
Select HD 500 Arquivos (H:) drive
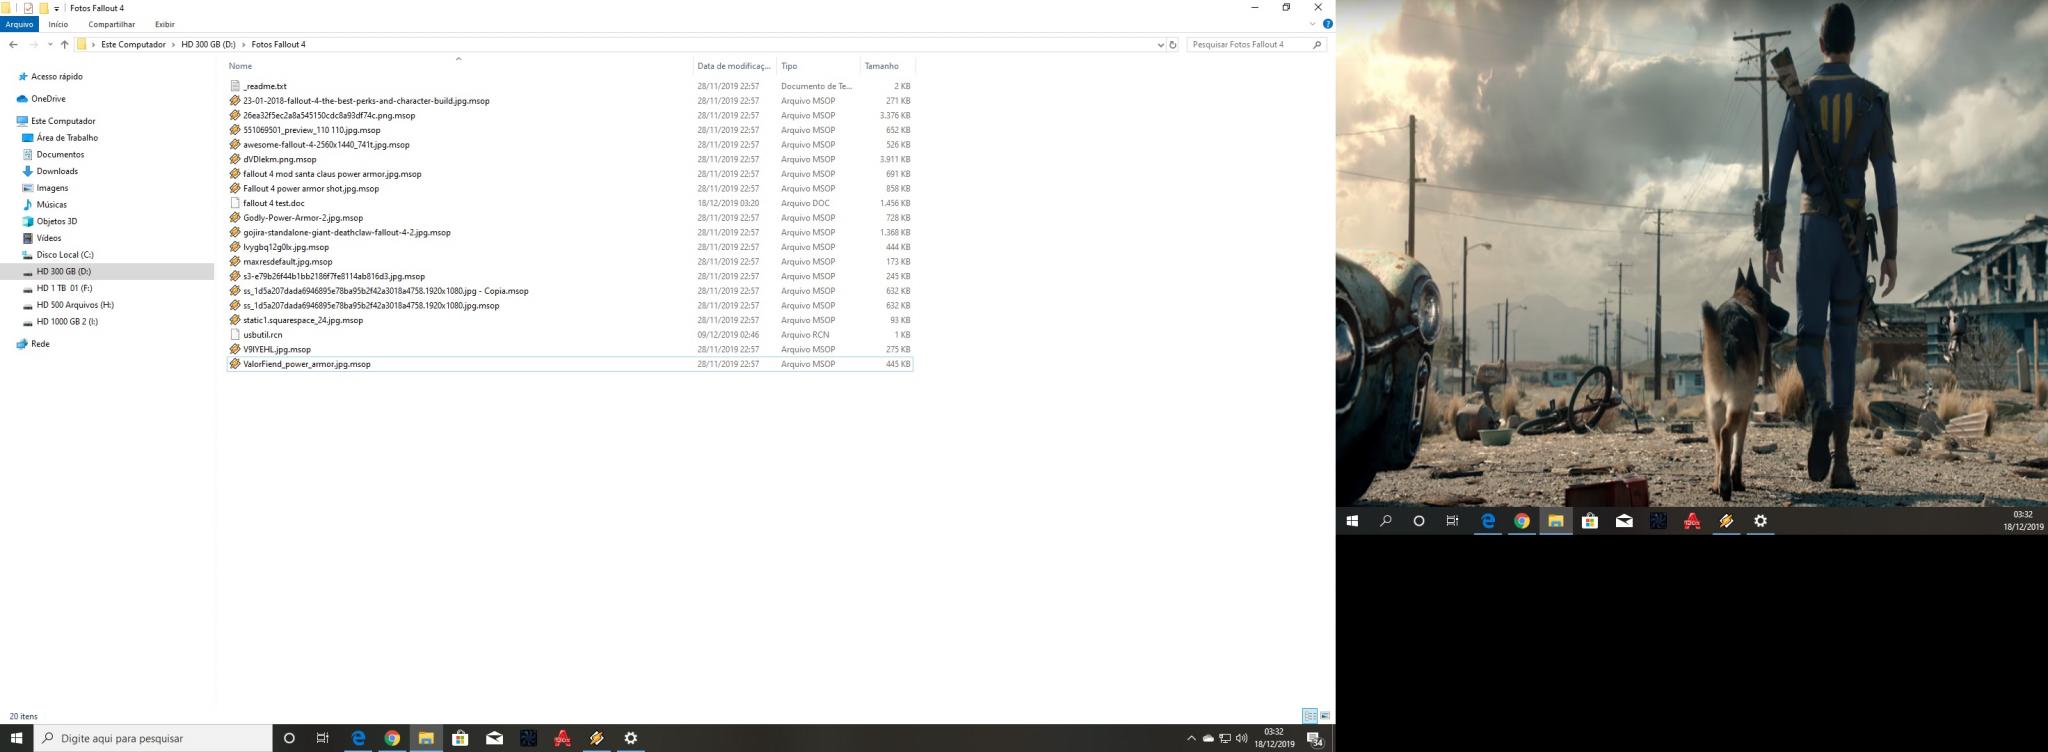pyautogui.click(x=75, y=305)
